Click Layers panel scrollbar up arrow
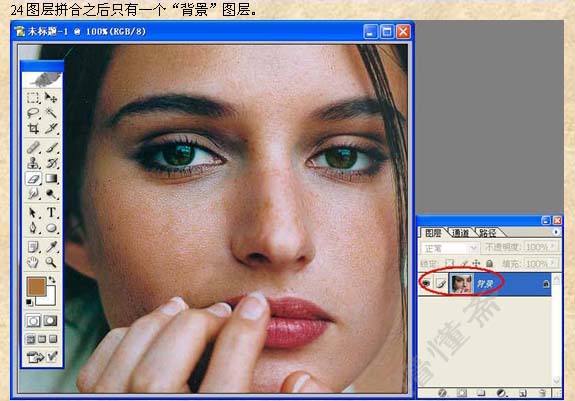 557,279
